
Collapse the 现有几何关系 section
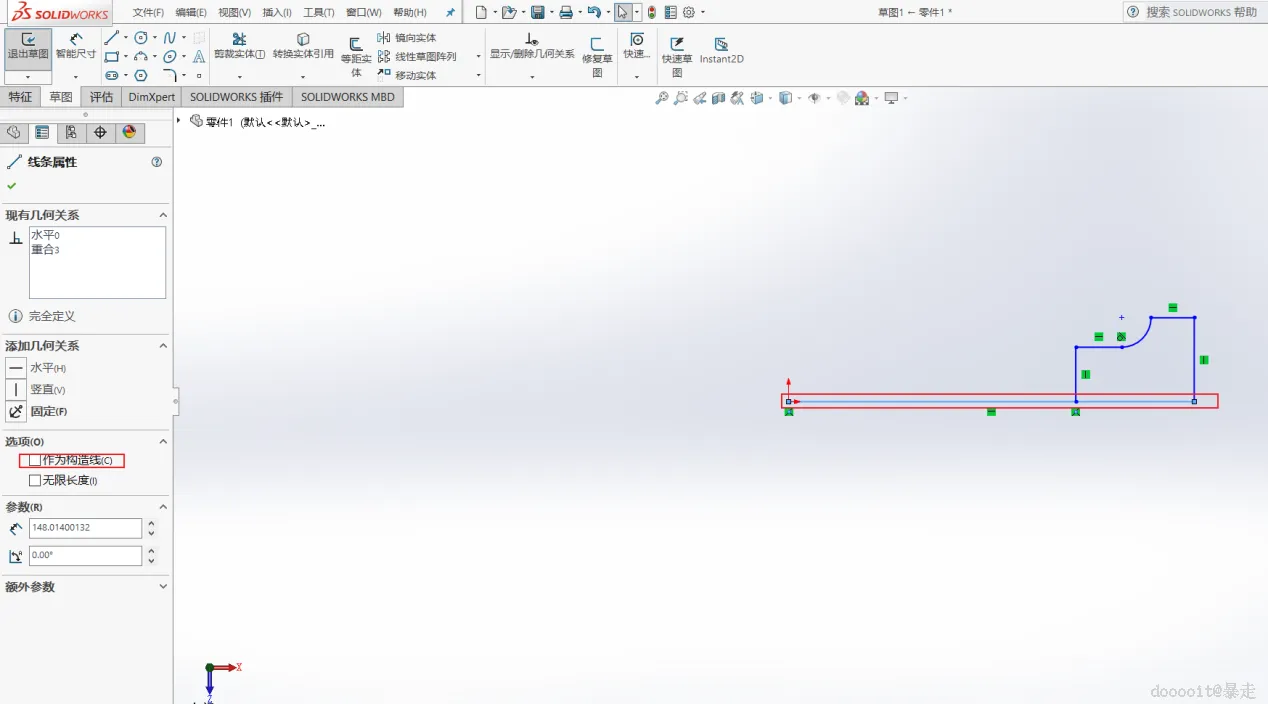(163, 215)
